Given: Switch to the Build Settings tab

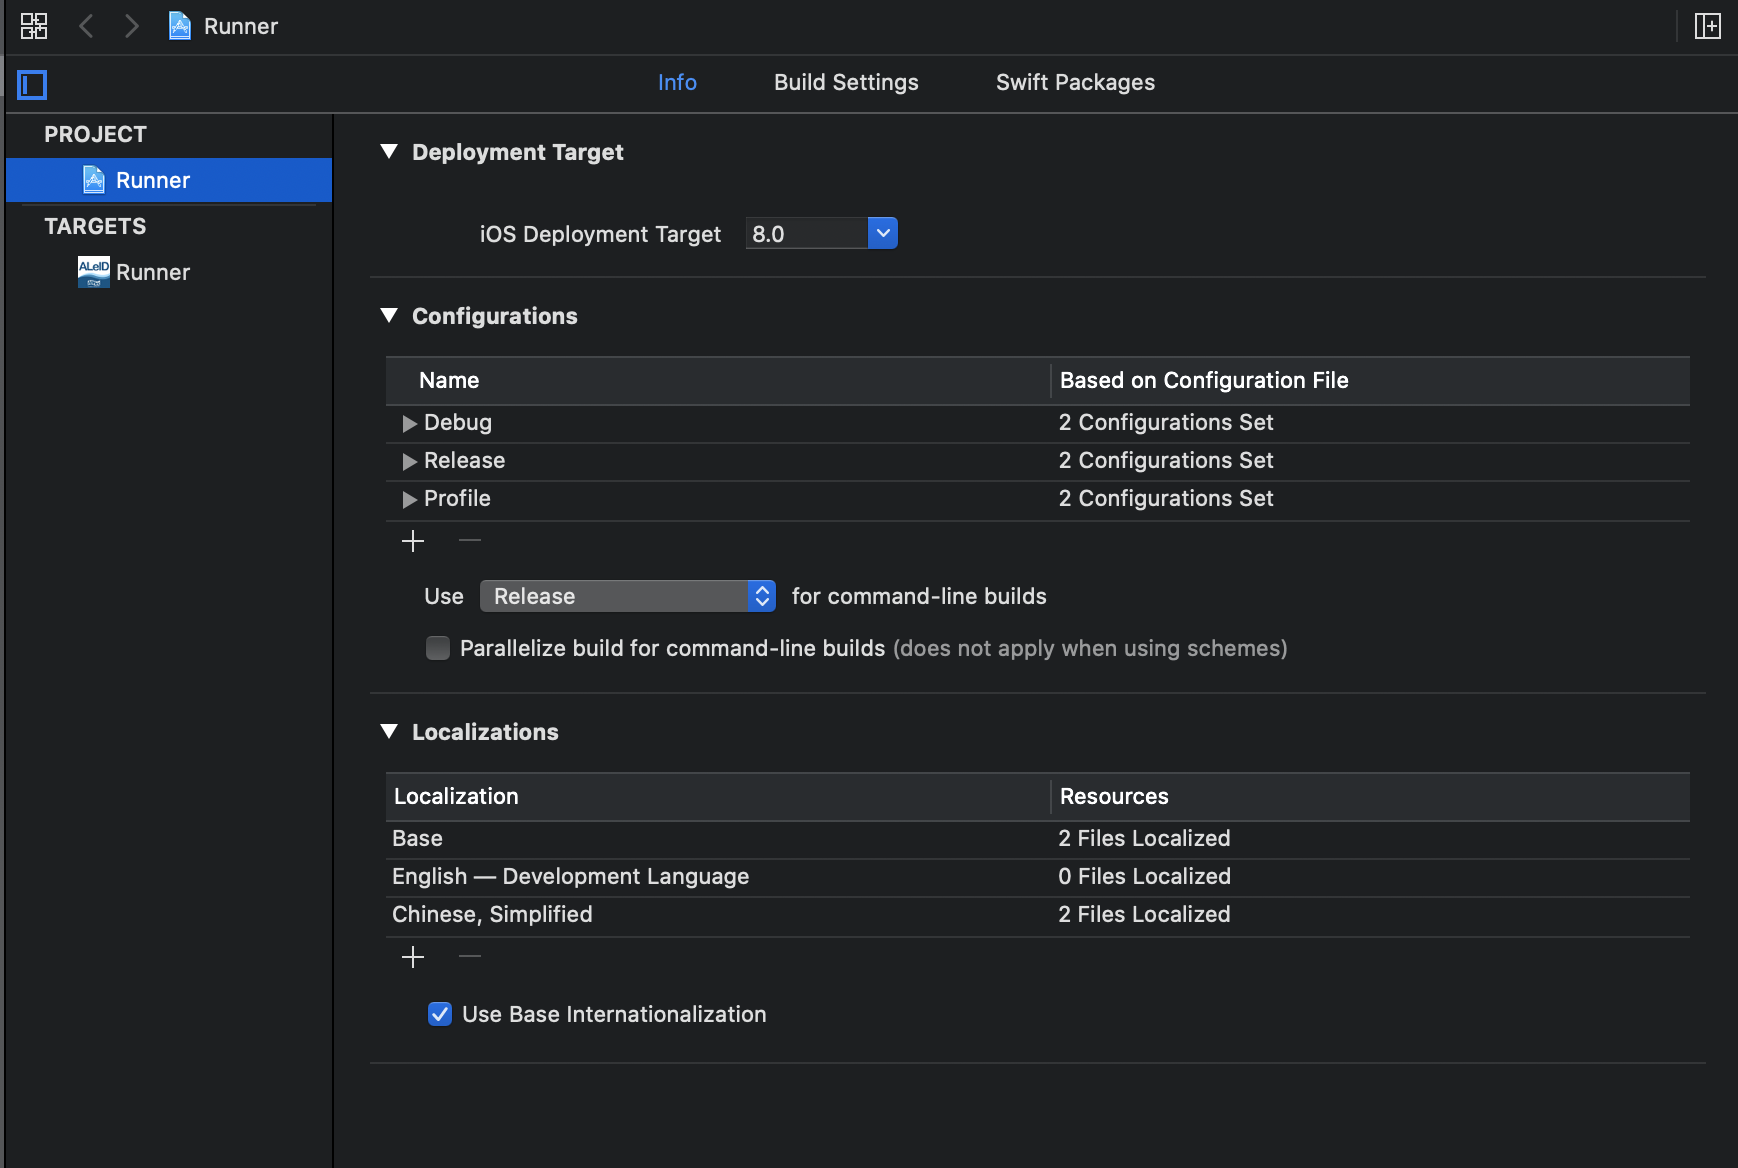Looking at the screenshot, I should point(846,83).
